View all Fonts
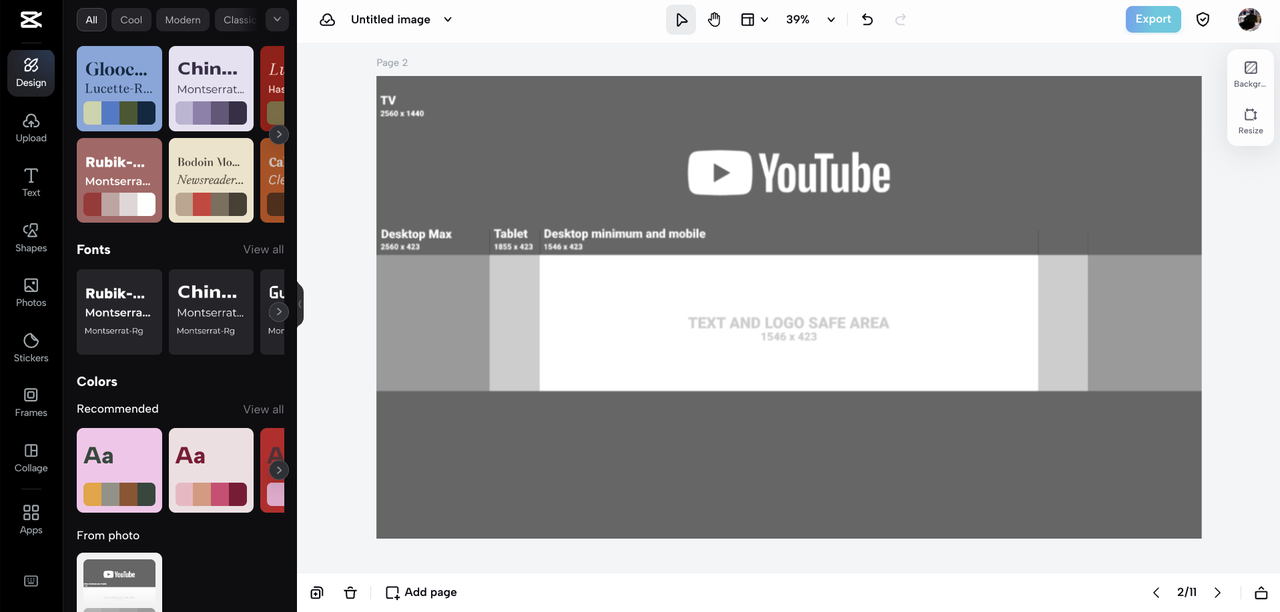The image size is (1280, 612). tap(263, 249)
